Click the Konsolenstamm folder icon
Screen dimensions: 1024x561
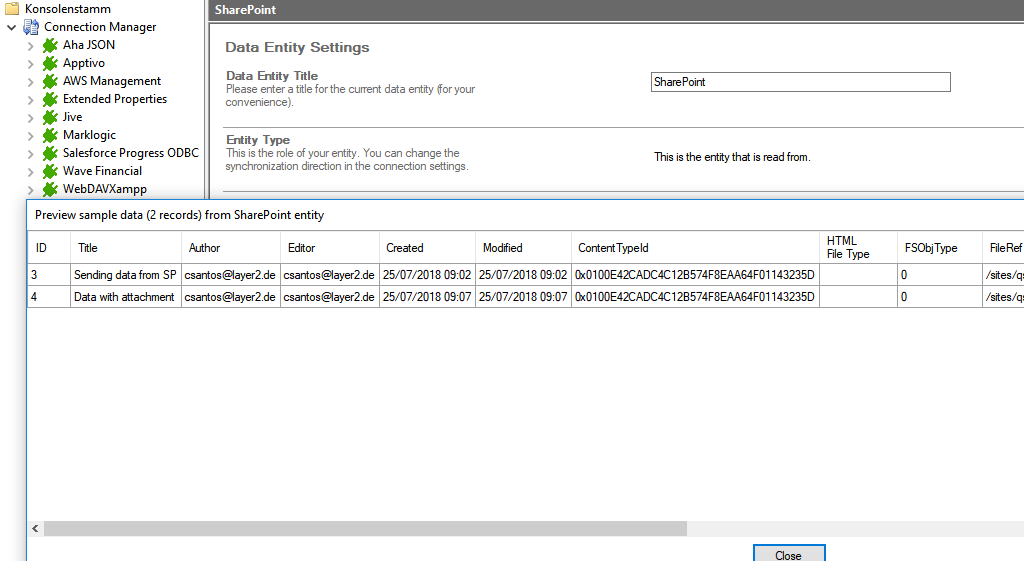[x=12, y=9]
